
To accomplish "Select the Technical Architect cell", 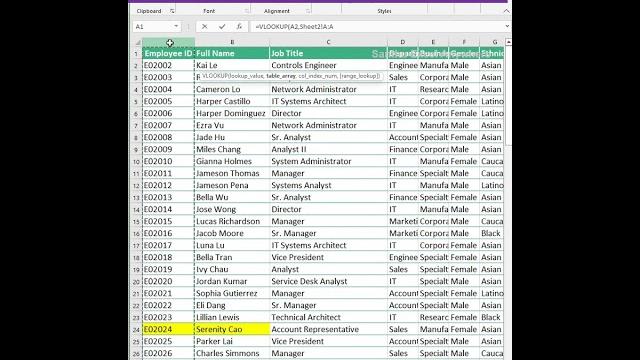I will [x=328, y=317].
